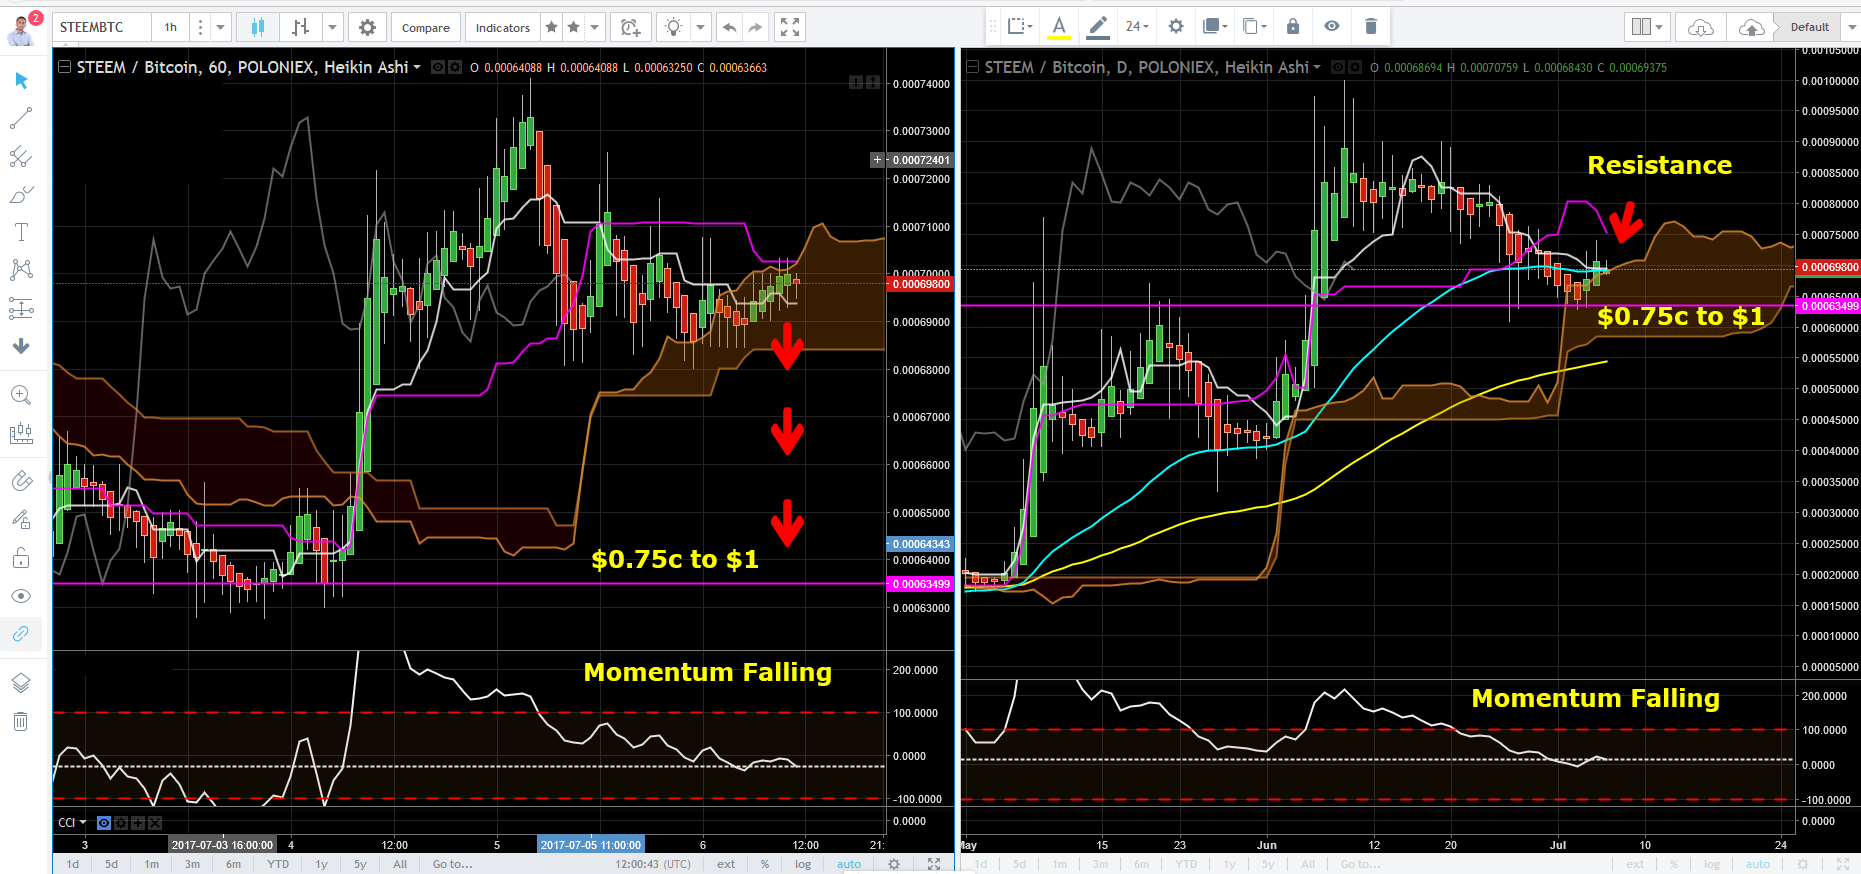Click the ideas lightbulb icon

[674, 27]
